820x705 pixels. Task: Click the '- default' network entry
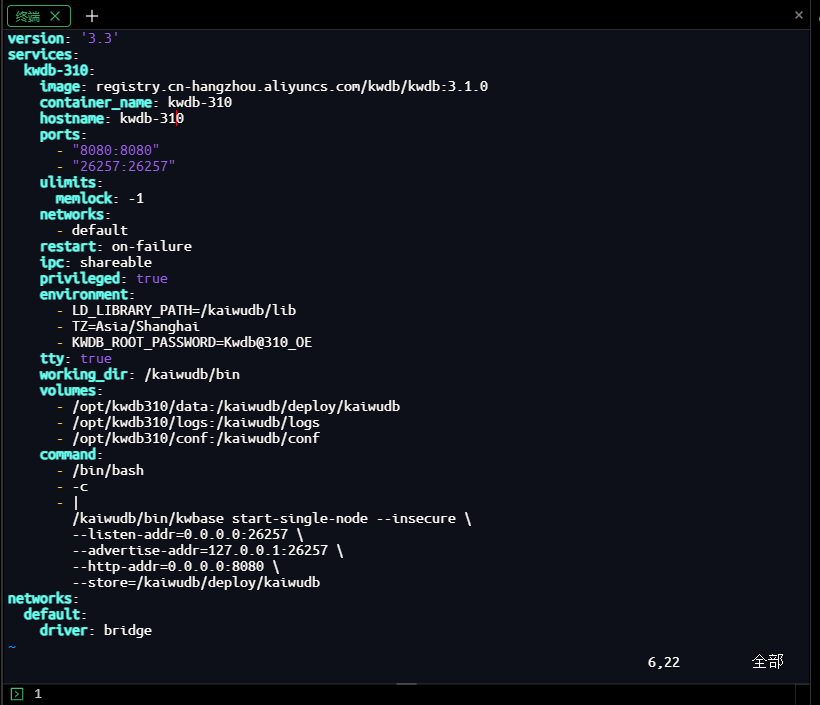coord(92,231)
